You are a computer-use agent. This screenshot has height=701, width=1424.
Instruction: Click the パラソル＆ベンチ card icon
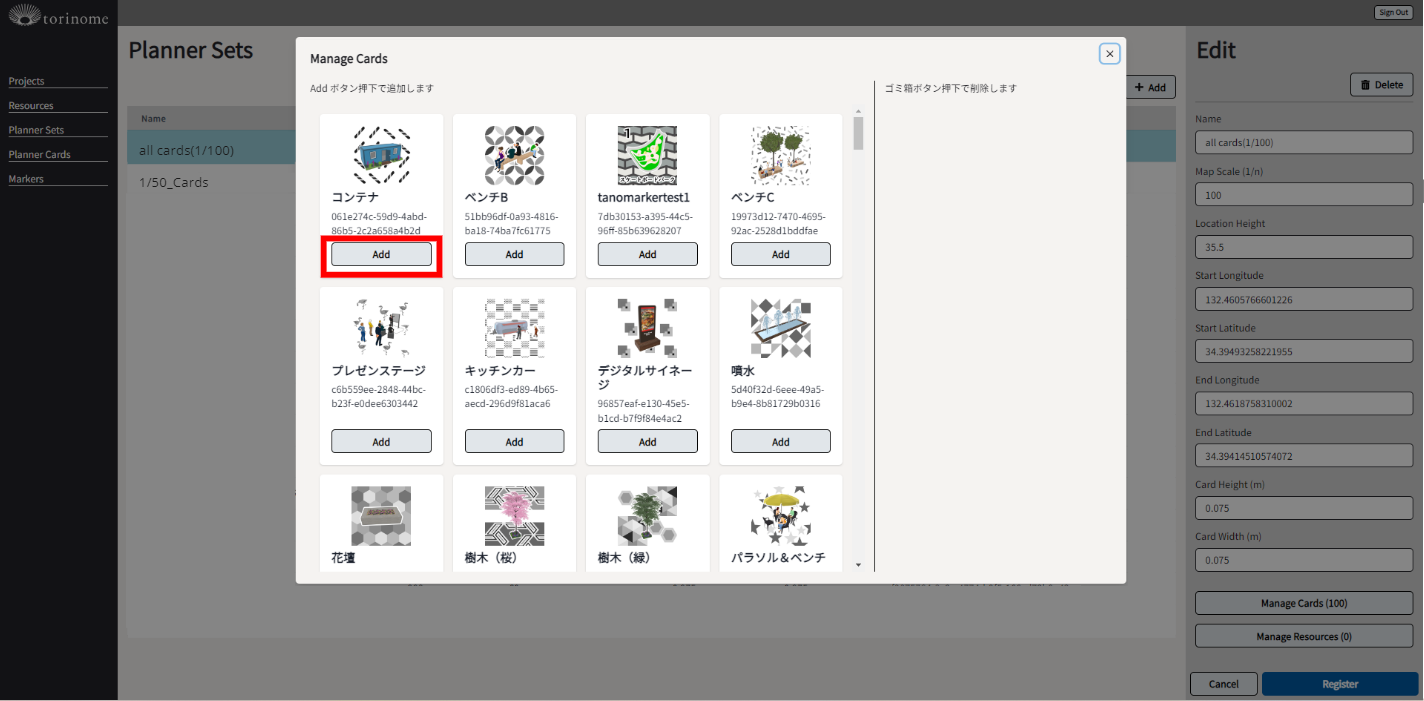point(780,515)
